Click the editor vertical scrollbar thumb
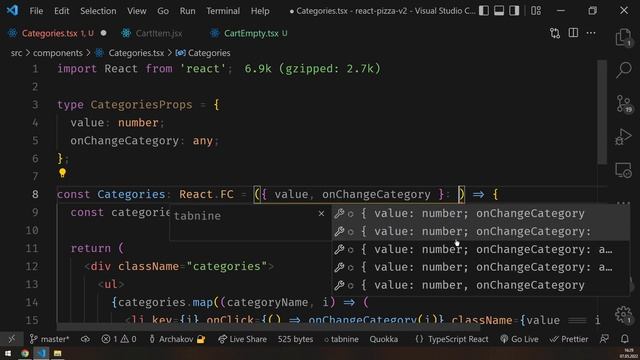The height and width of the screenshot is (360, 640). (x=602, y=112)
